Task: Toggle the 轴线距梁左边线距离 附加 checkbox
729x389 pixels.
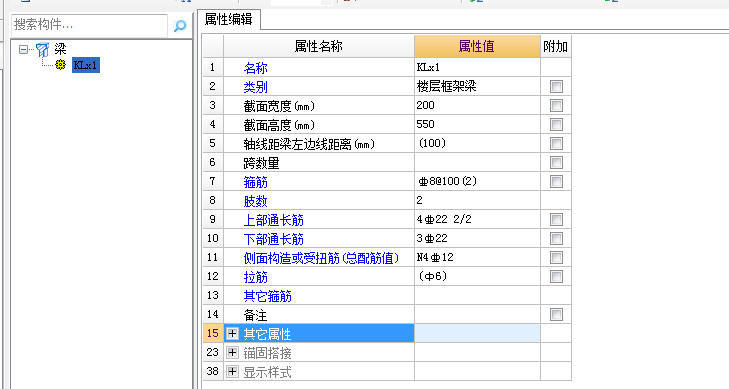Action: pyautogui.click(x=556, y=144)
